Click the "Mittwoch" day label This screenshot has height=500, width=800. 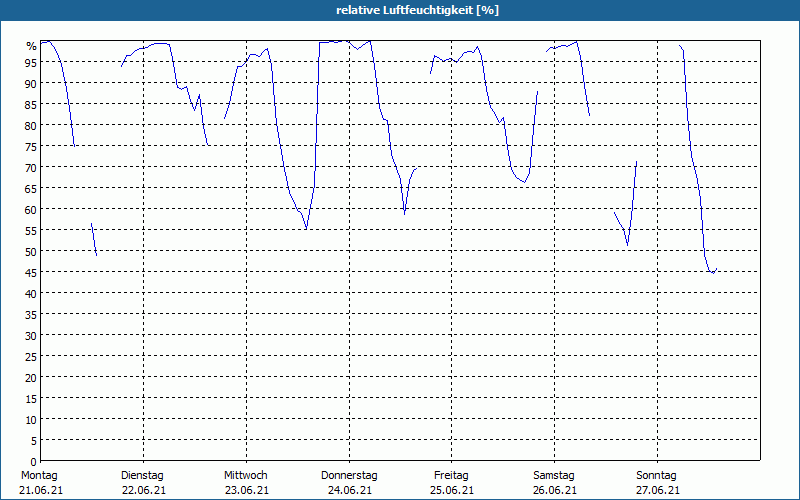[x=245, y=476]
